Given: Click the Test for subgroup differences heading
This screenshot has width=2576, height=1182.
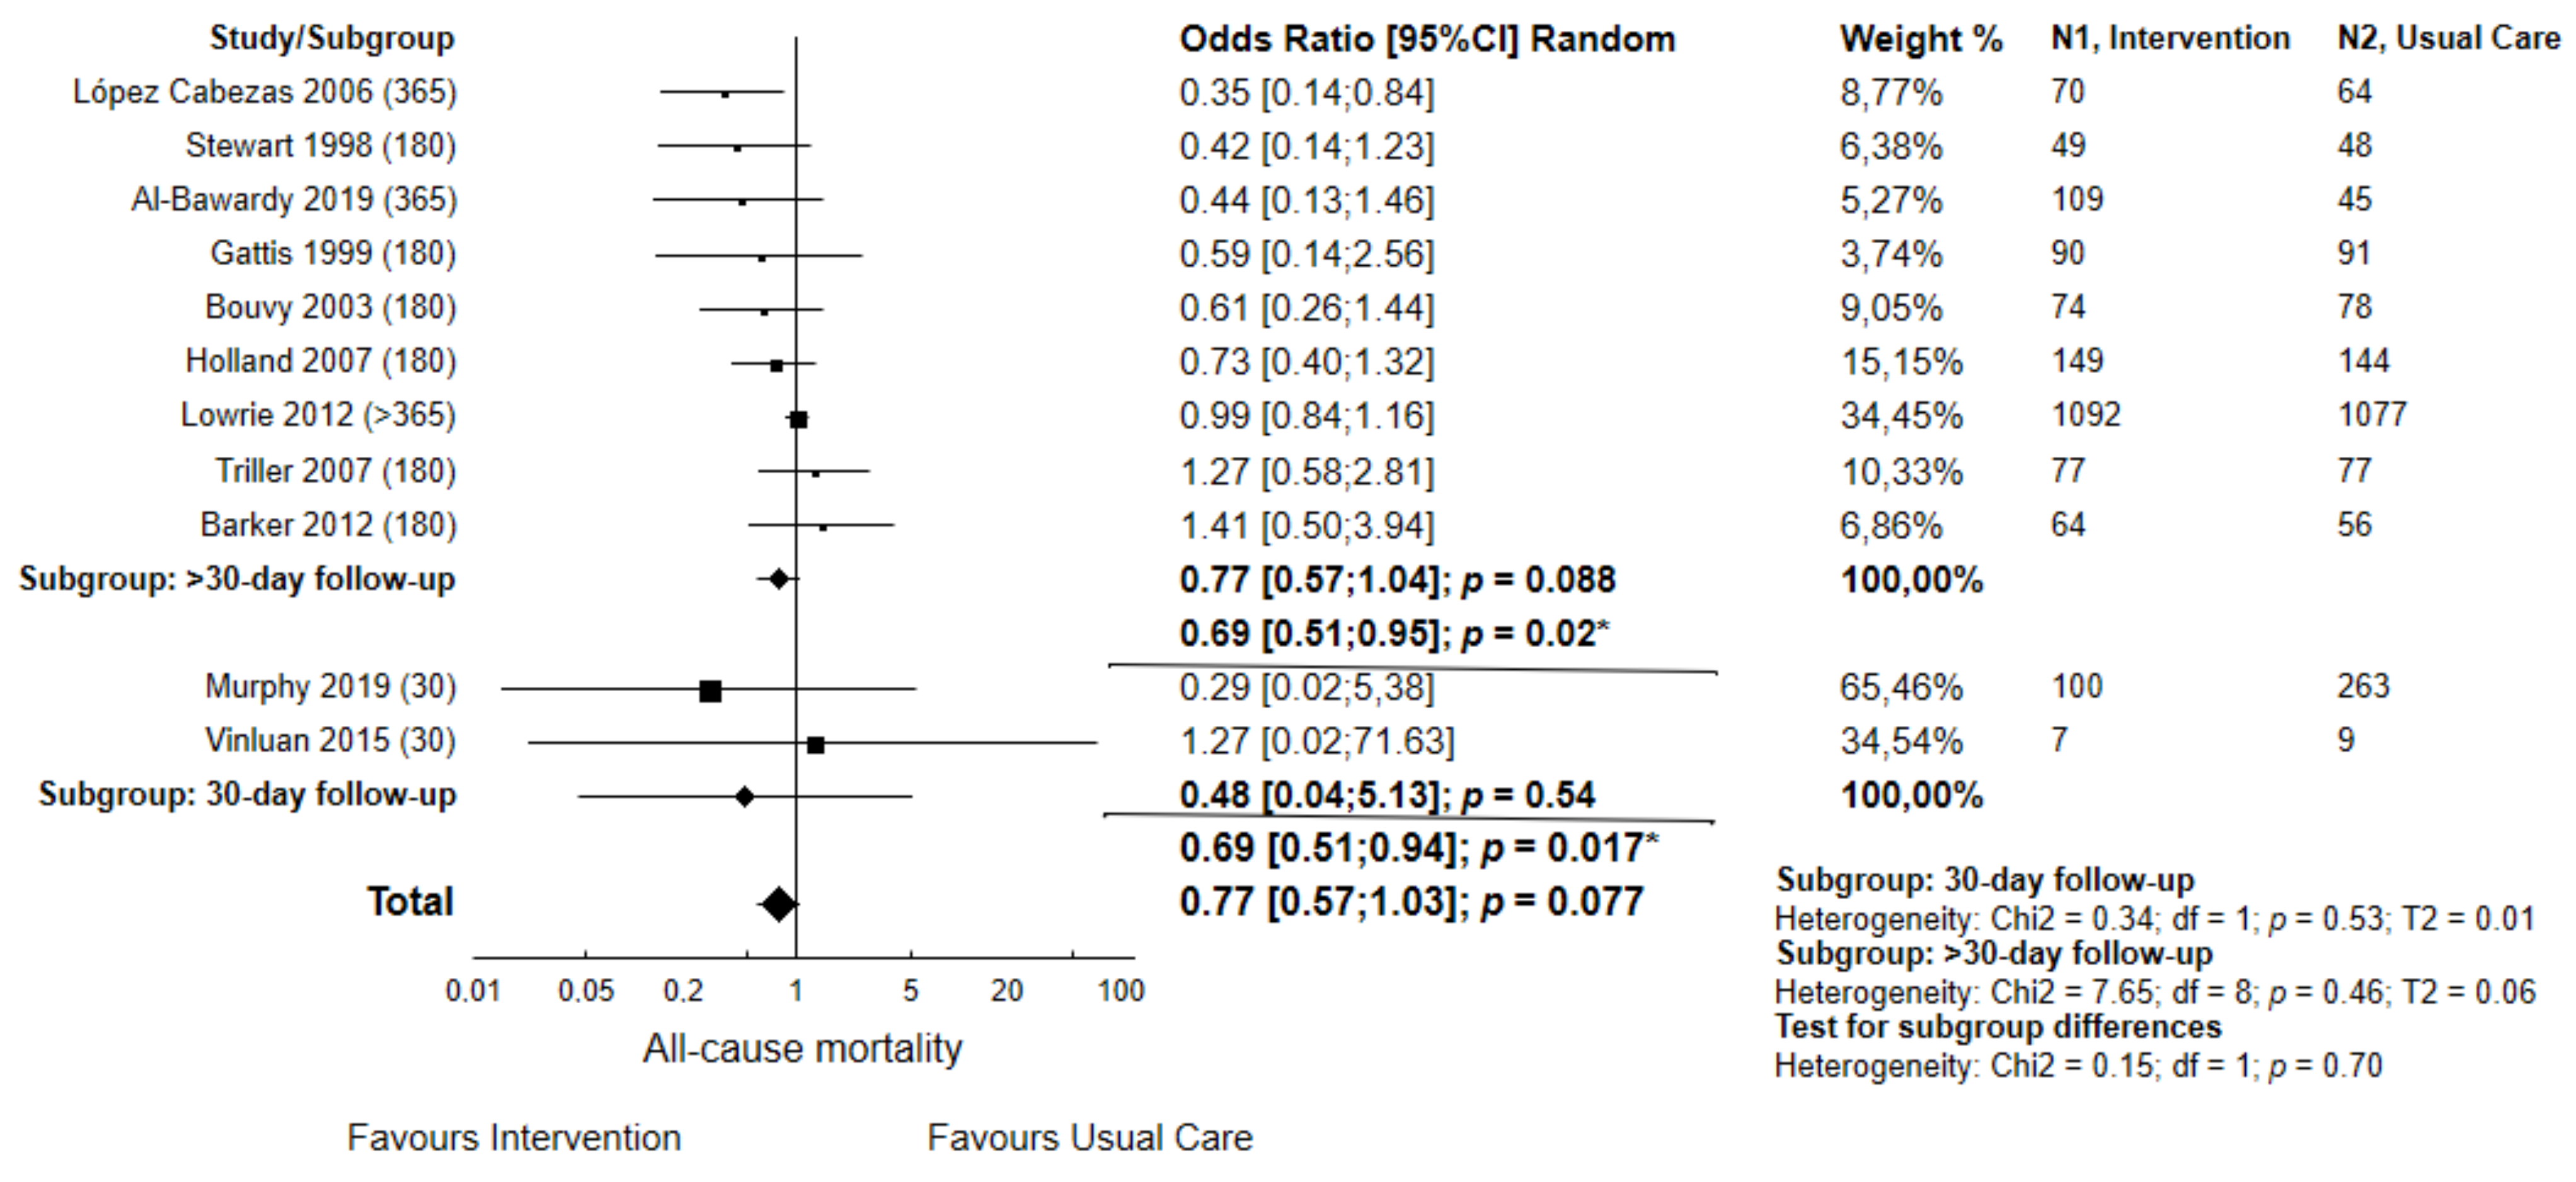Looking at the screenshot, I should (x=1998, y=1027).
